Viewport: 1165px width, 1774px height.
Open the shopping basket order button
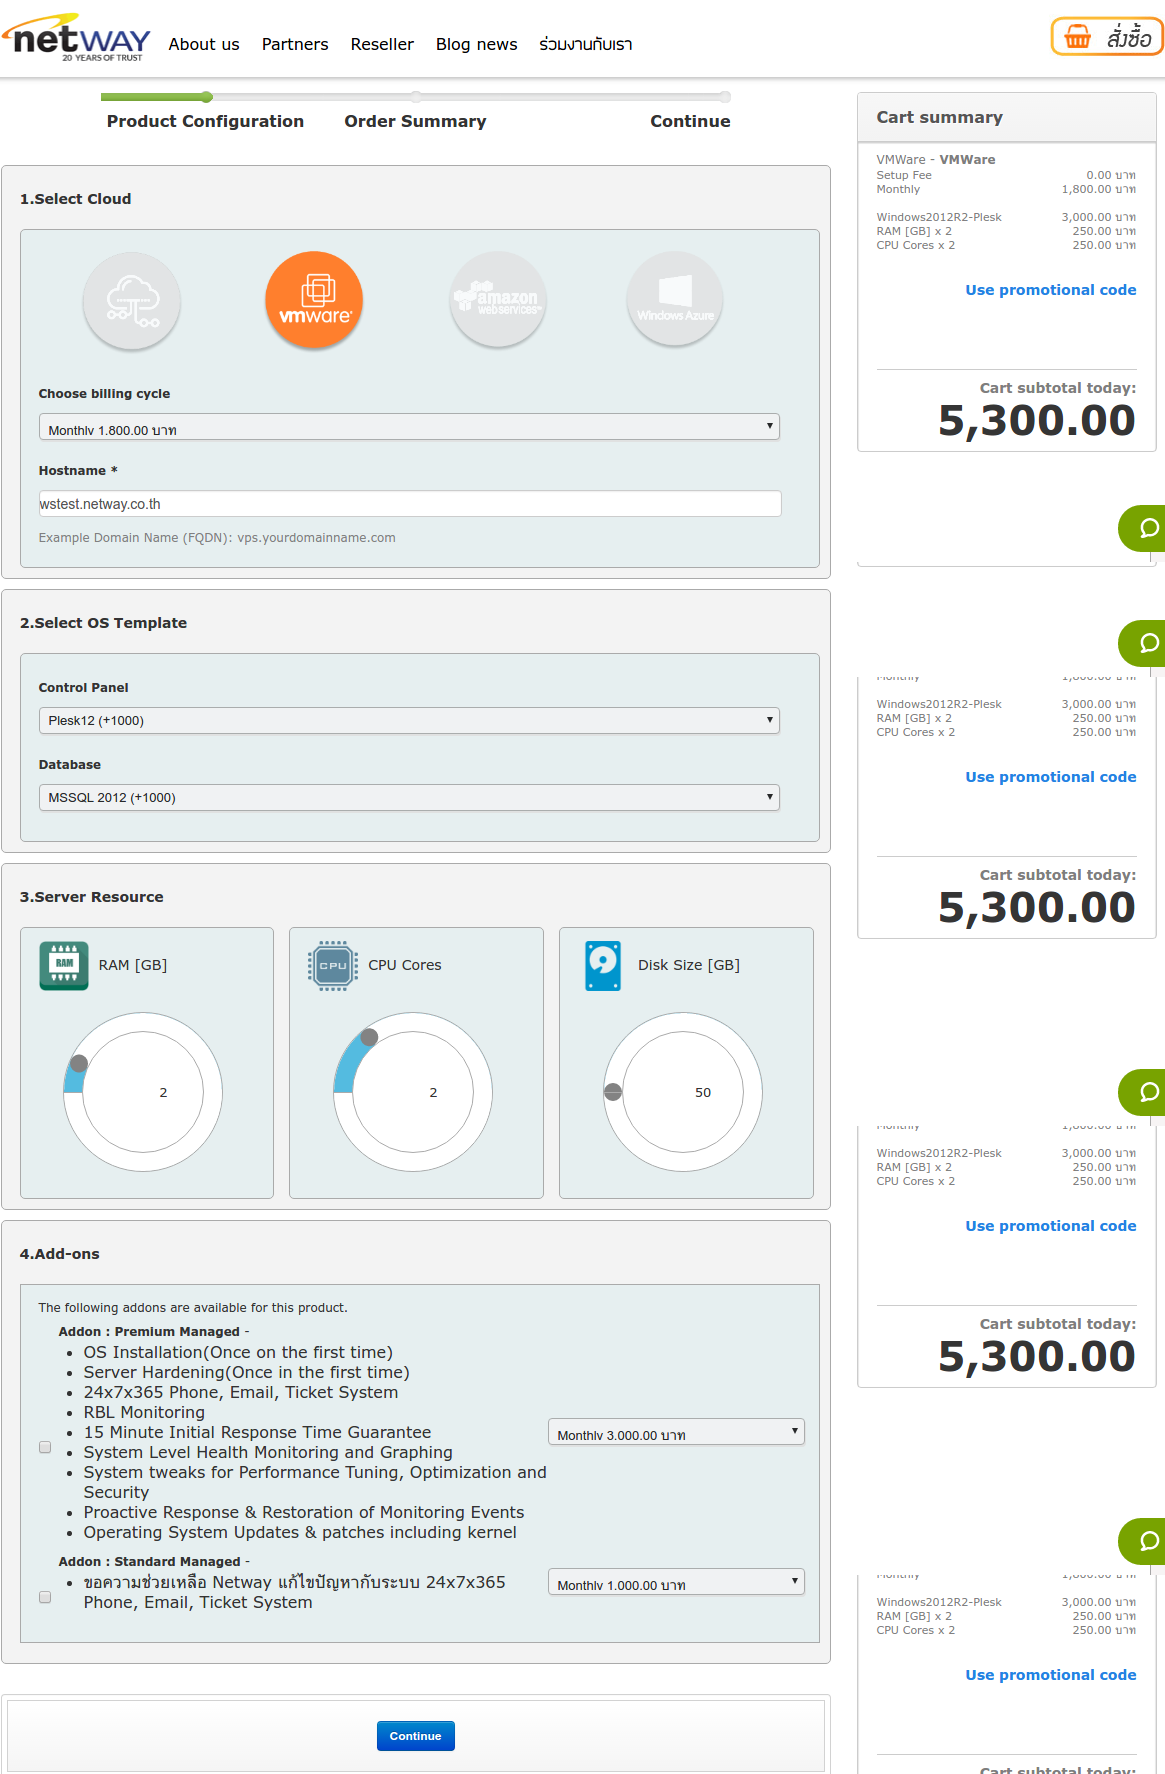(x=1107, y=37)
